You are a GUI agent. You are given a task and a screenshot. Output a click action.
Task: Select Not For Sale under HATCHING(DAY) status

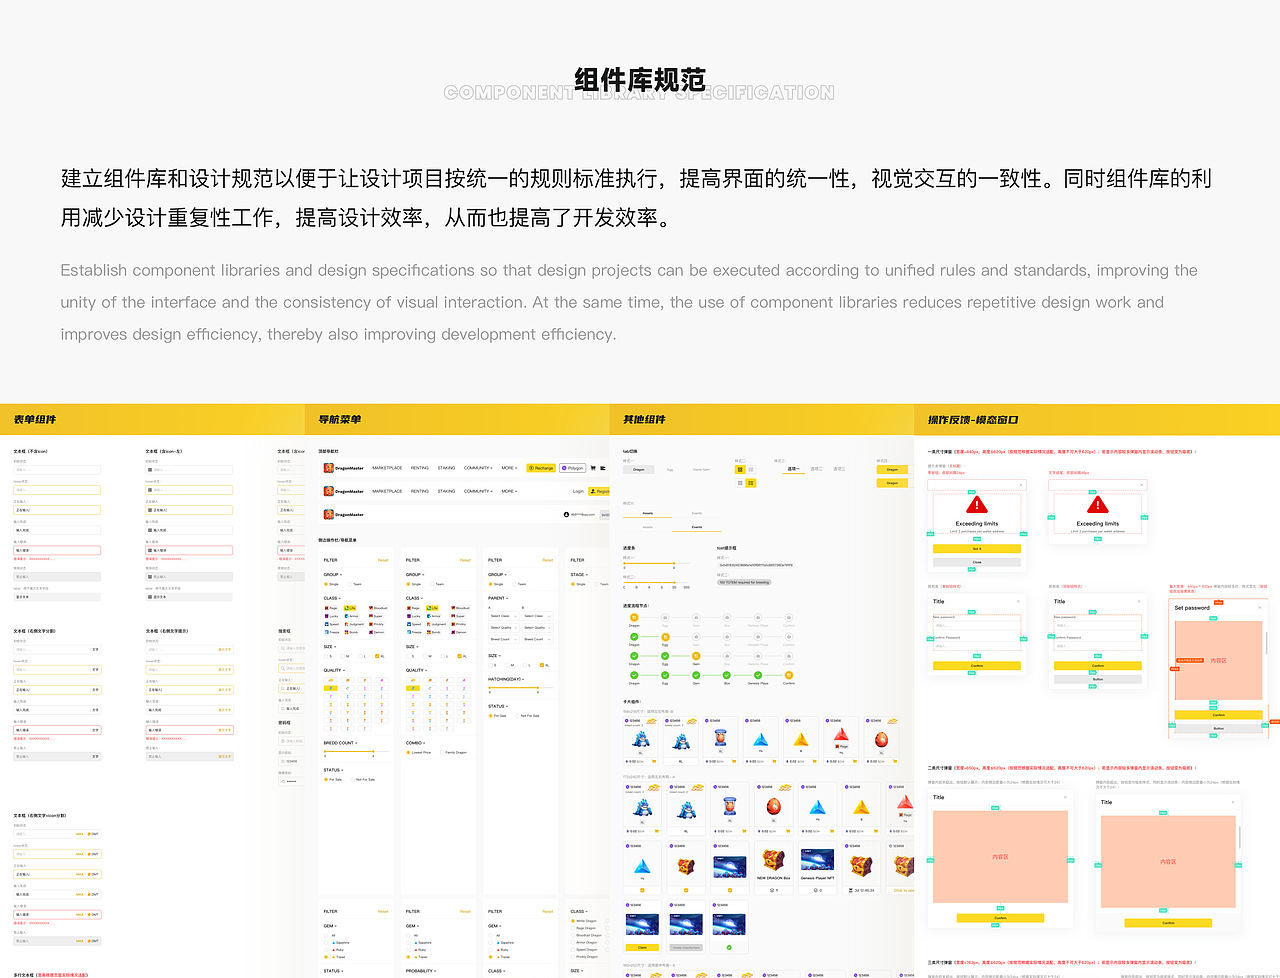526,716
